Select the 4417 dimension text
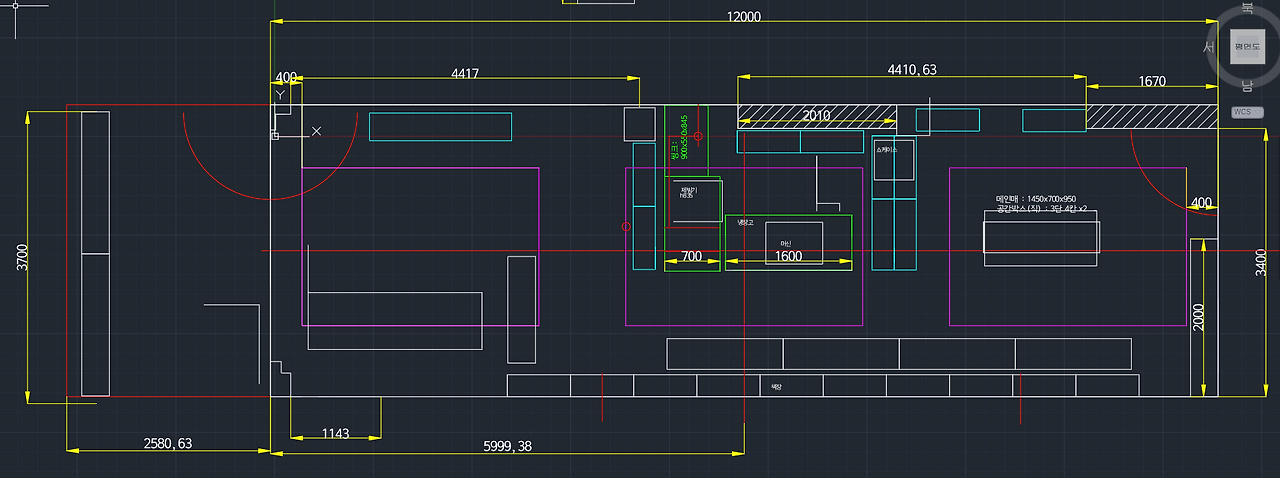The width and height of the screenshot is (1280, 478). [x=465, y=73]
